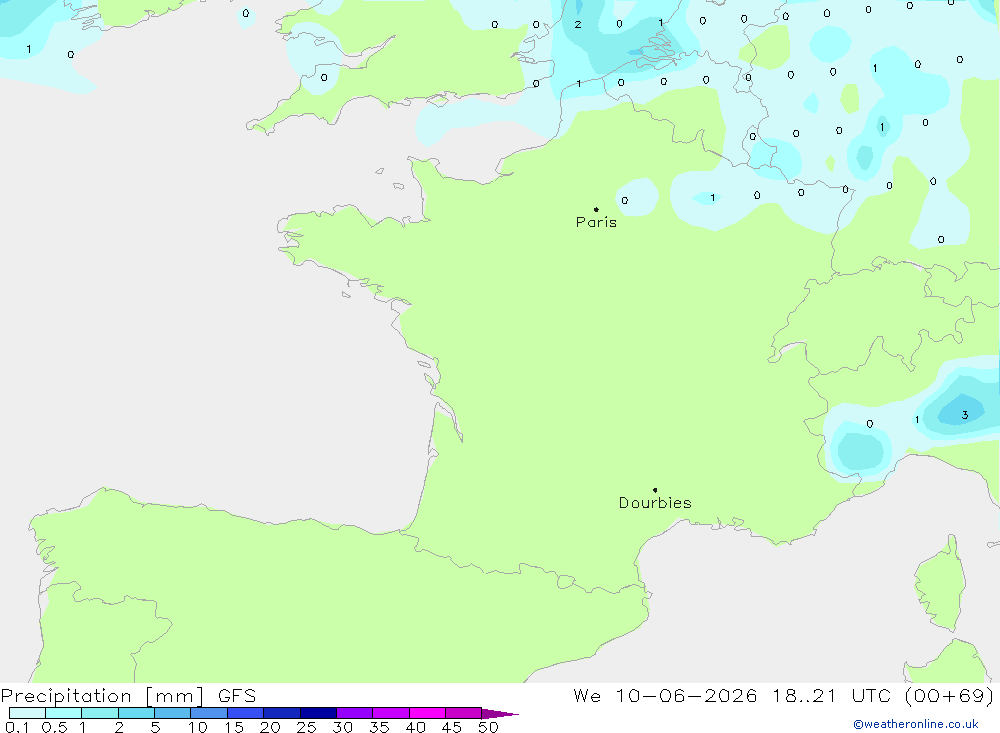
Task: Pick the 20–25 mm dark blue legend swatch
Action: [281, 713]
